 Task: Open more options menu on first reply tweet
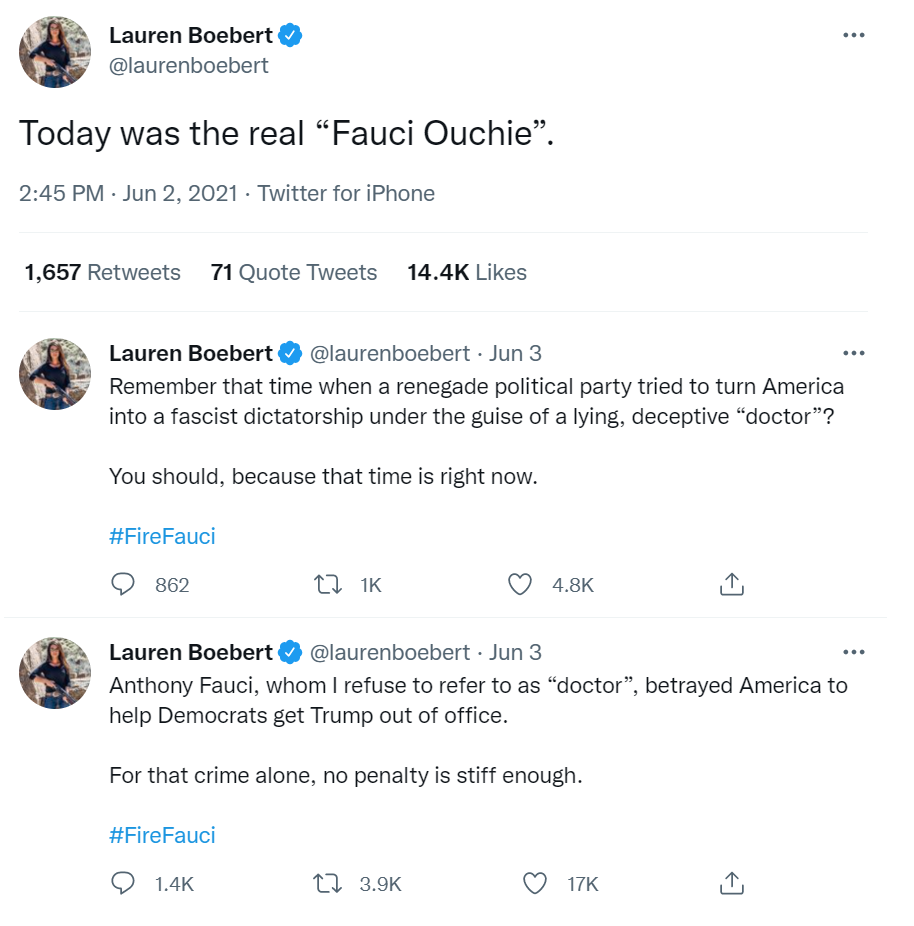[853, 353]
